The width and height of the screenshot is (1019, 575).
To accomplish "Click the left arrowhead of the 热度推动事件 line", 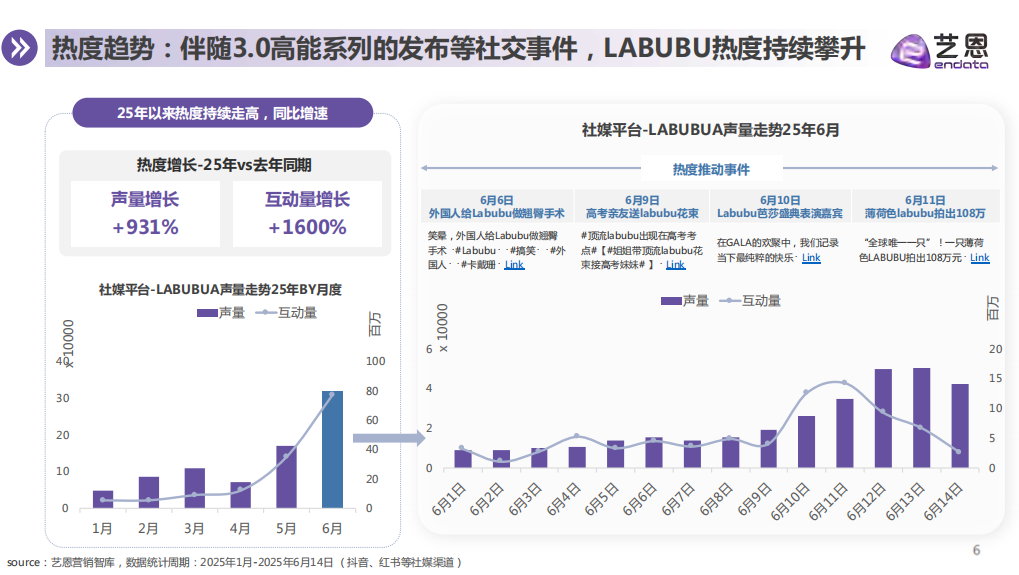I will pyautogui.click(x=425, y=169).
